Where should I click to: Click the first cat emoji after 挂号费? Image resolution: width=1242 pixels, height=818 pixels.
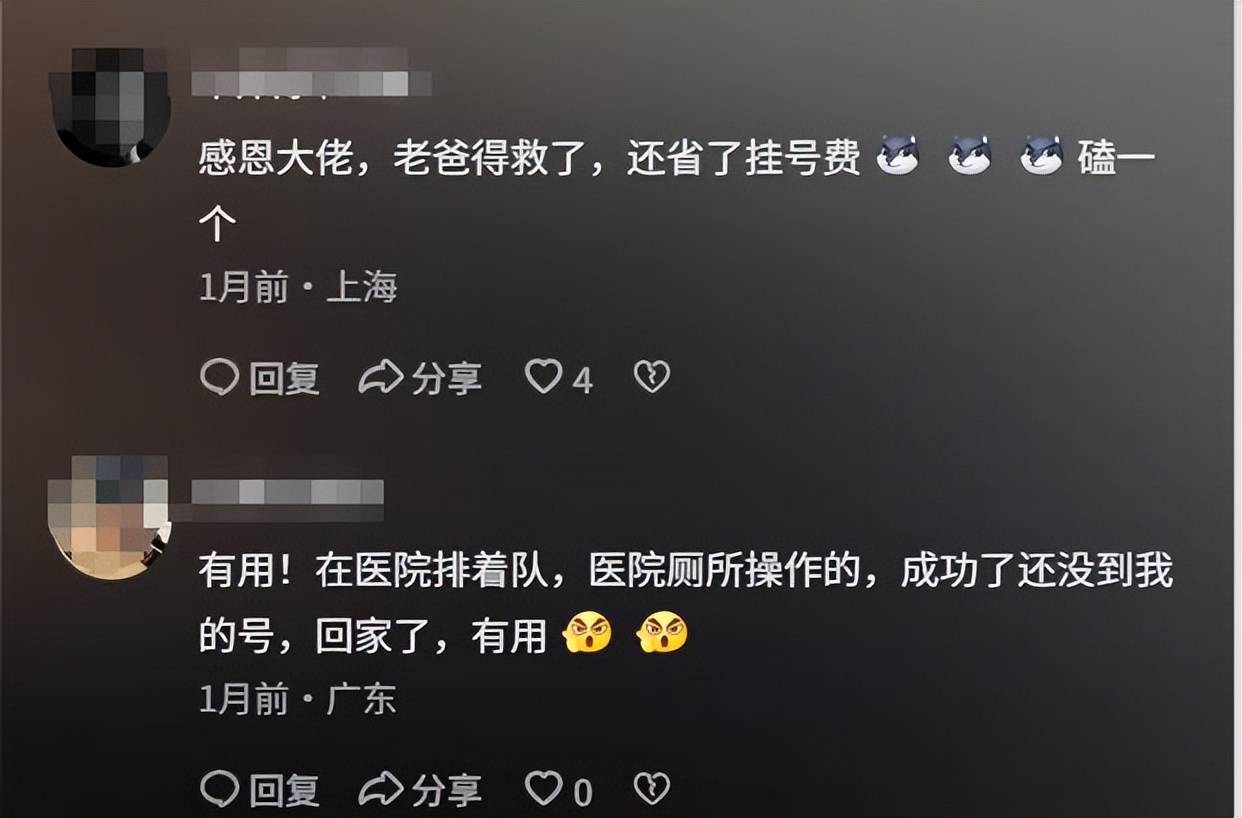(x=898, y=158)
